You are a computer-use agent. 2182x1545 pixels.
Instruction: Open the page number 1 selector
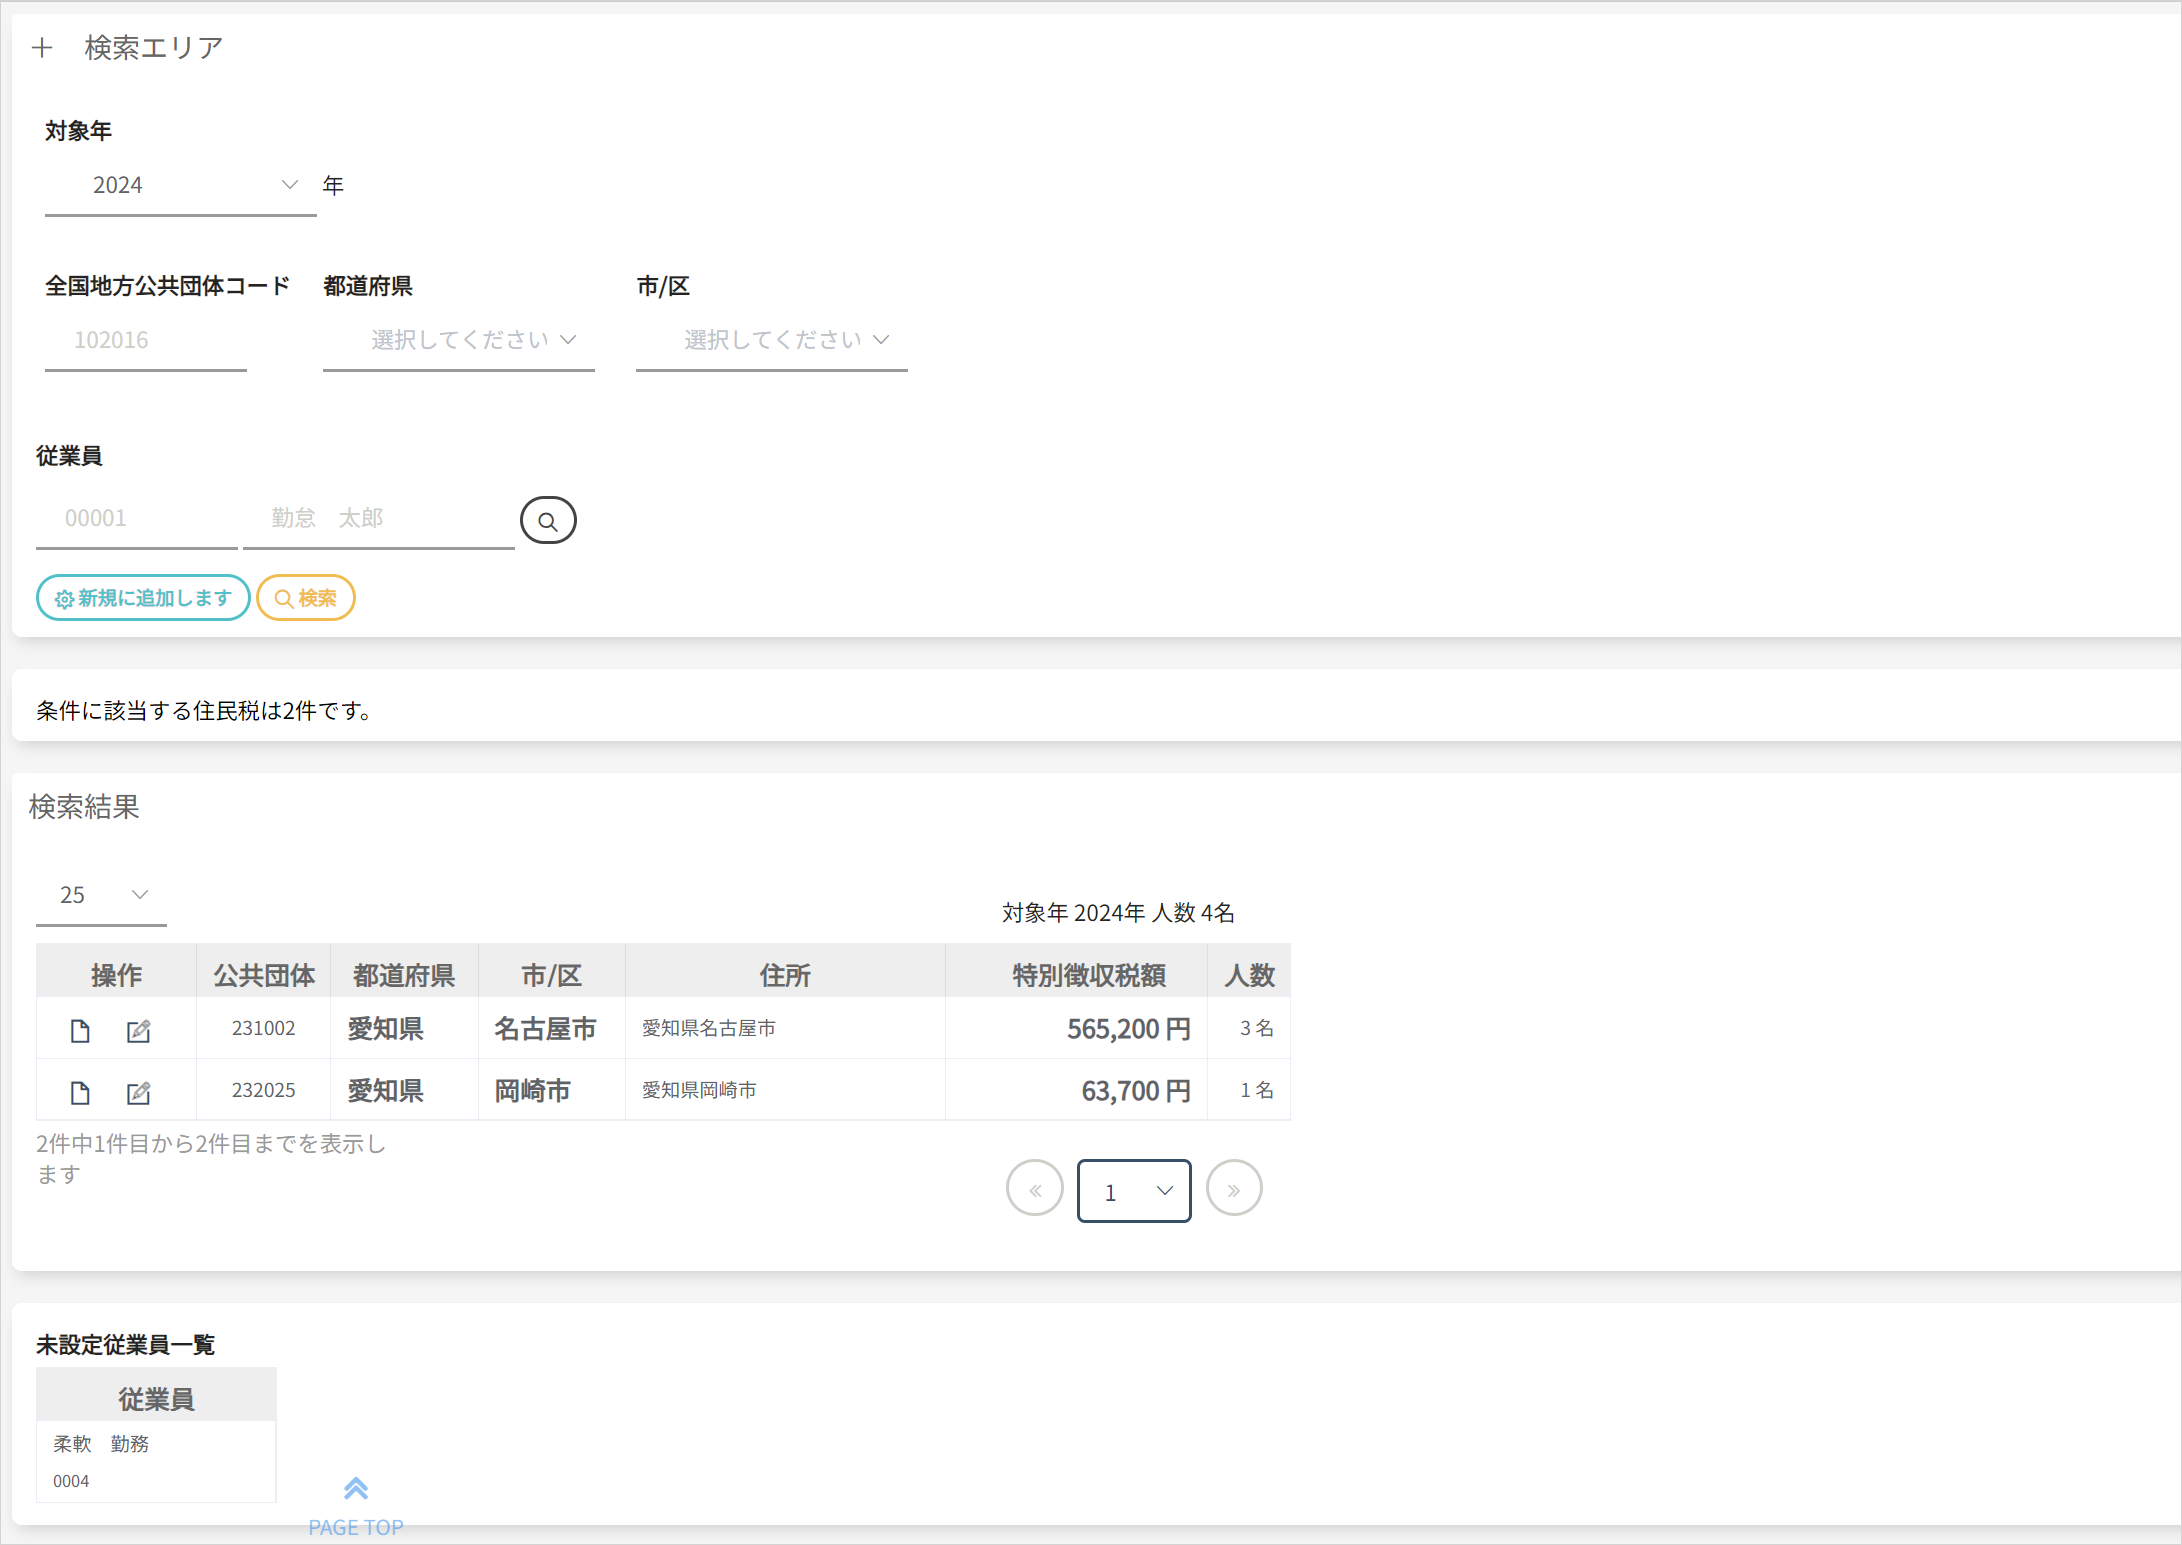point(1134,1191)
